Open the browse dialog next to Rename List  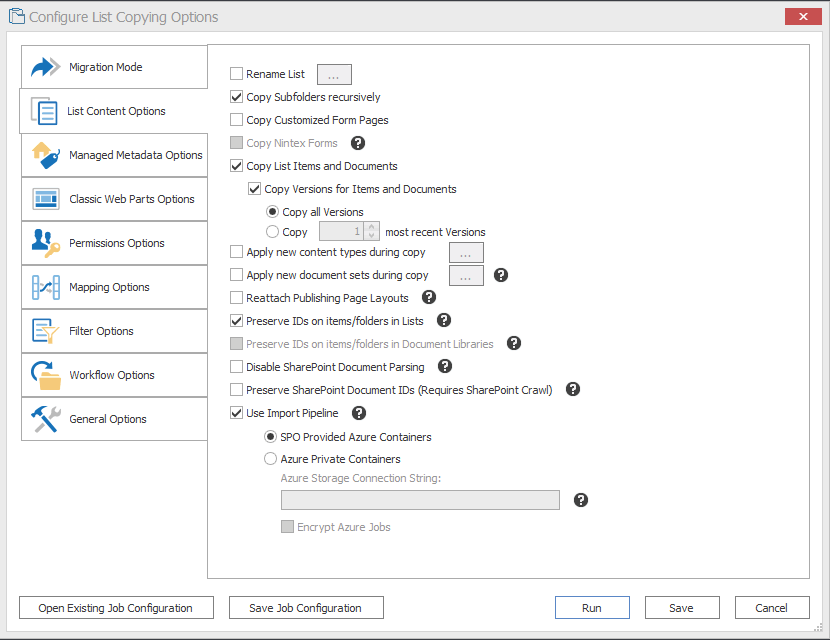333,74
